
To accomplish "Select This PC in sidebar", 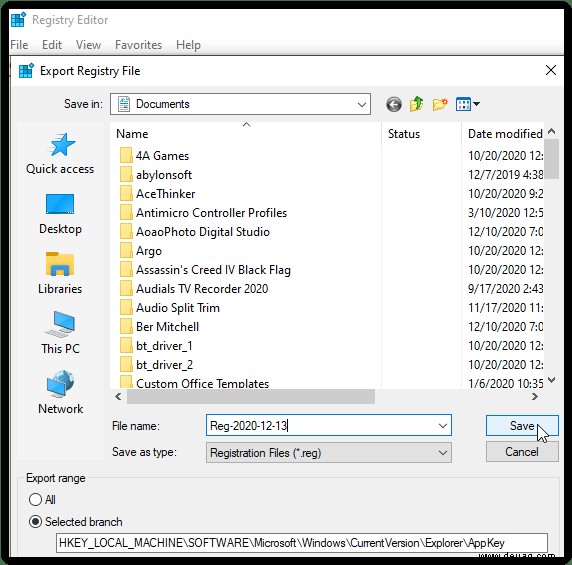I will tap(60, 333).
